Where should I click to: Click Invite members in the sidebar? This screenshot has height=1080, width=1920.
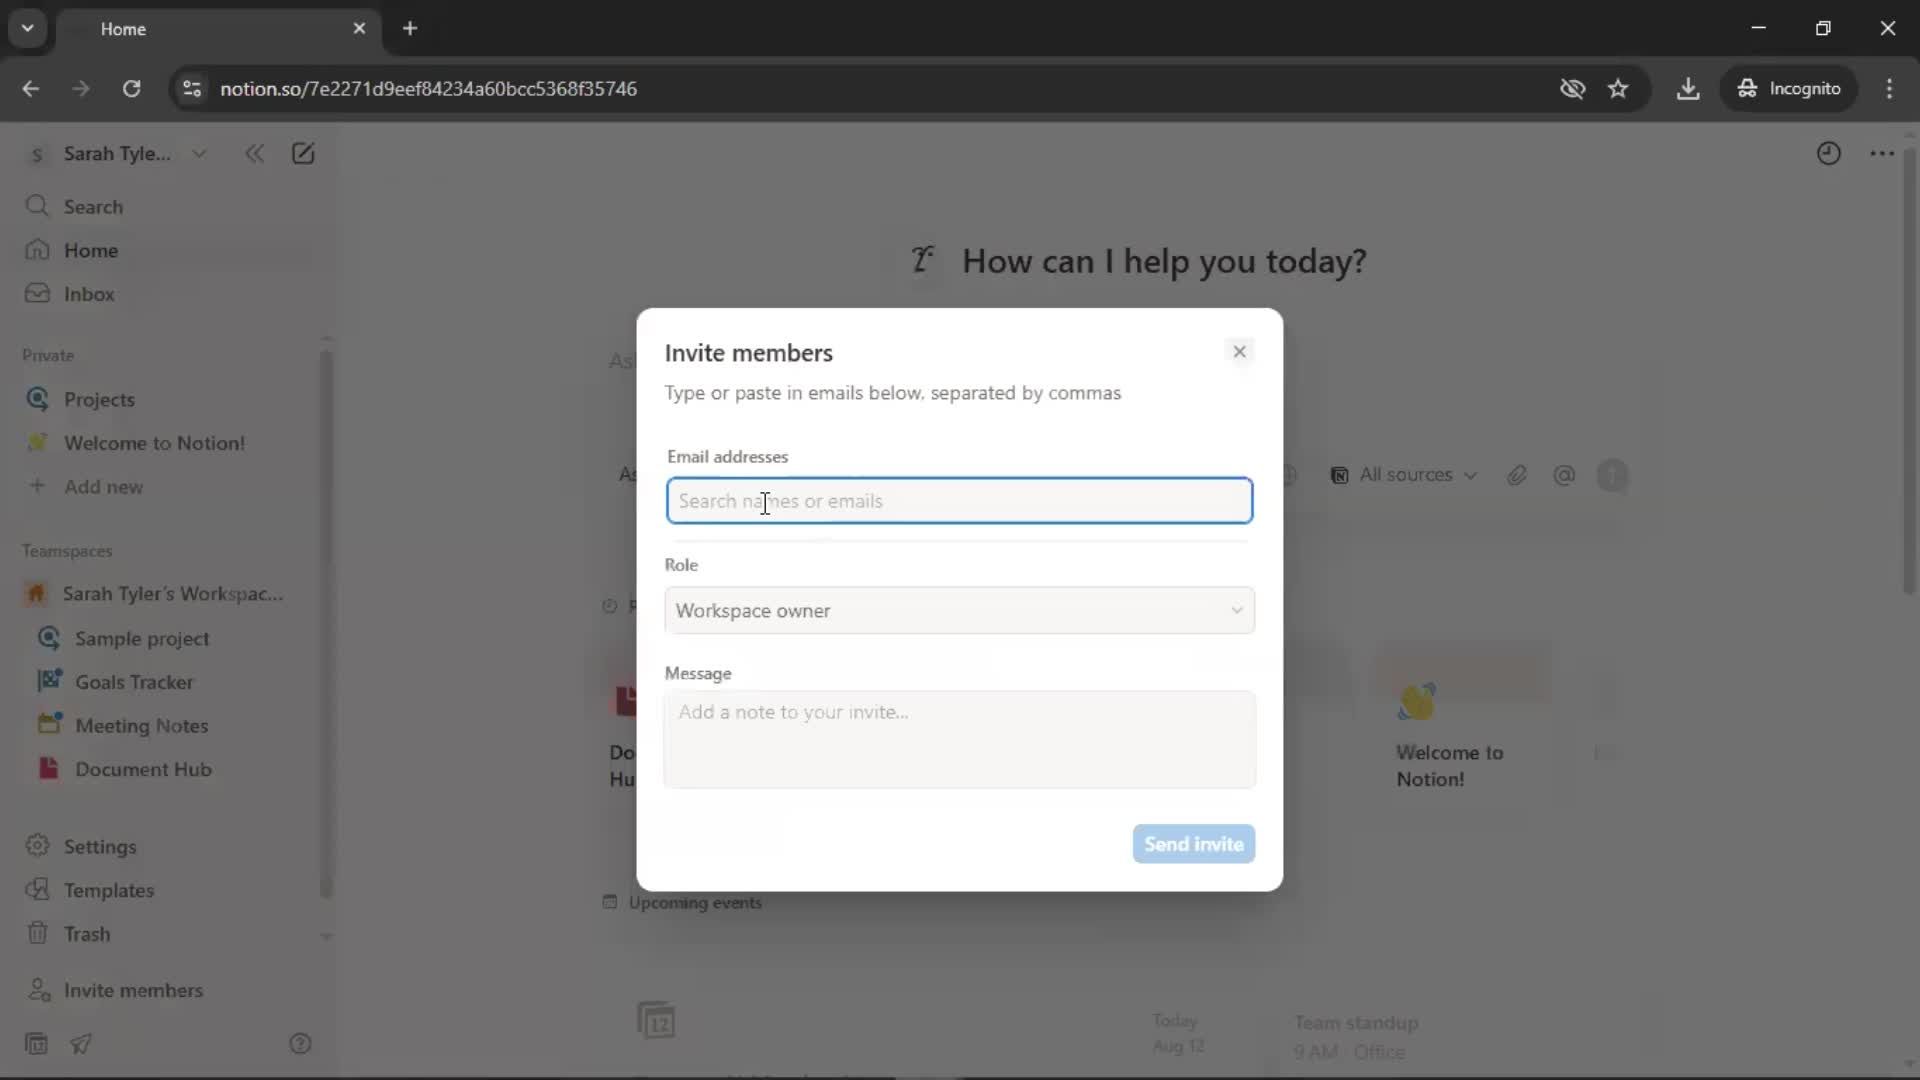[133, 990]
